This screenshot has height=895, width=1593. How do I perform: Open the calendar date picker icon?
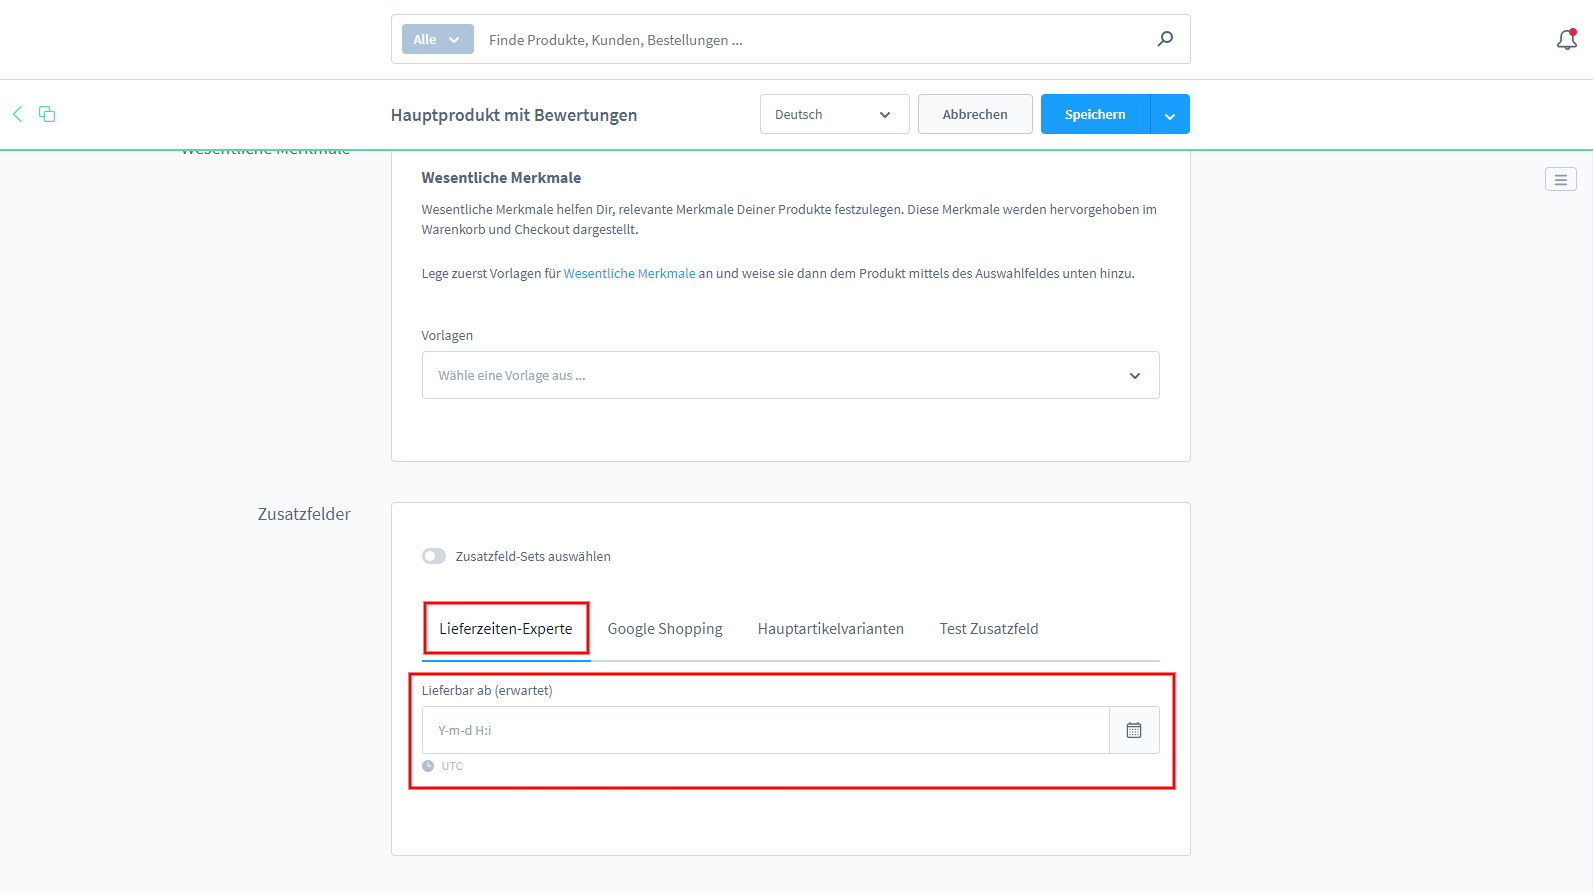tap(1134, 730)
